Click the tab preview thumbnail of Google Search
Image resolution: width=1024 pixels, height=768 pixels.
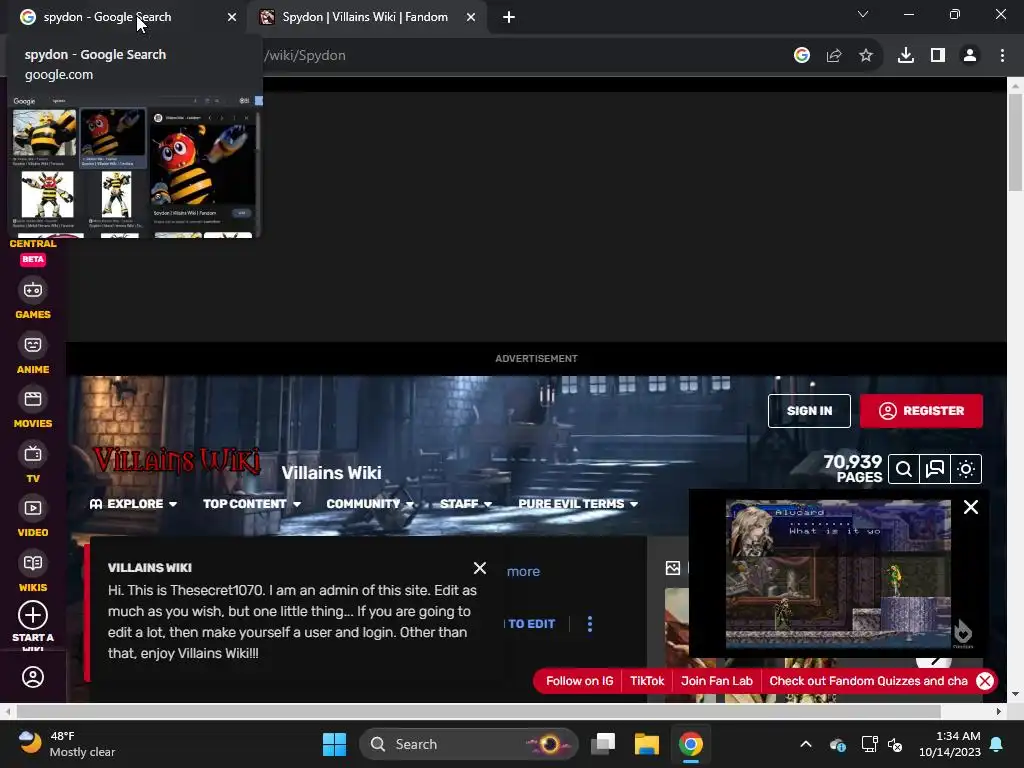pos(134,167)
